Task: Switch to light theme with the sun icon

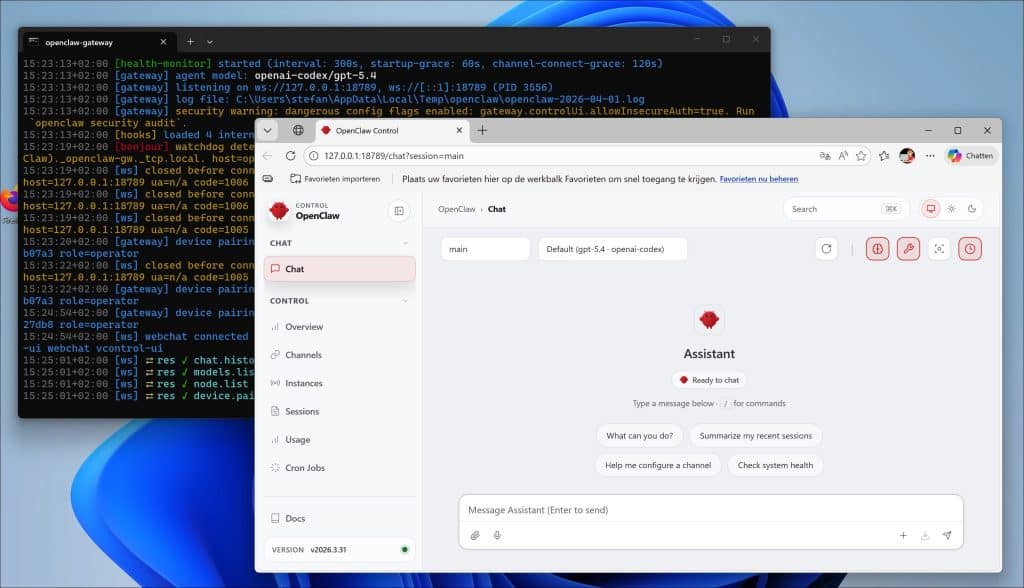Action: pos(951,208)
